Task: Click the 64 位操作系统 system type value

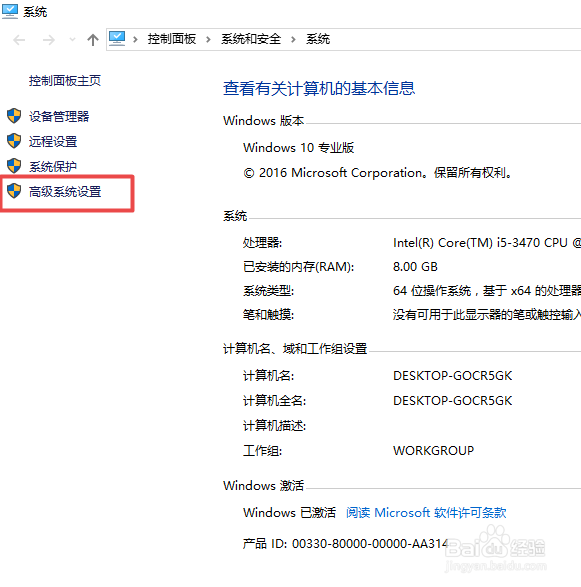Action: tap(487, 291)
